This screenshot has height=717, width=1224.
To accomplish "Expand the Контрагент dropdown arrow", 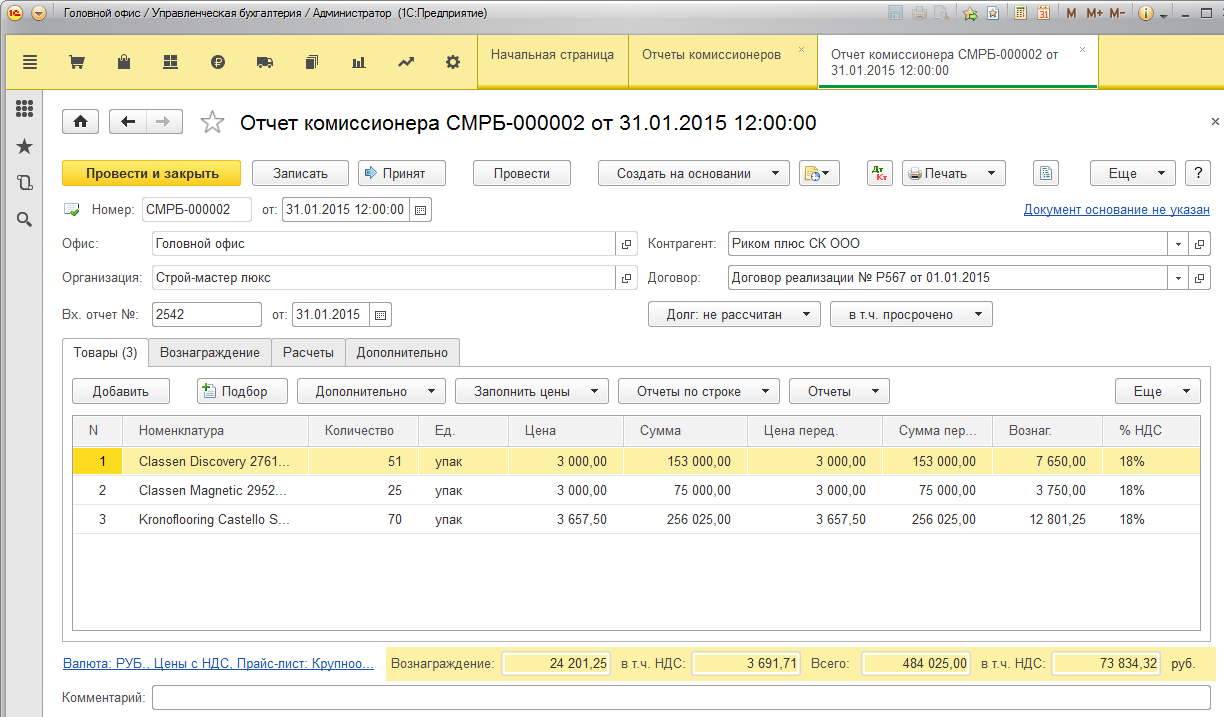I will 1179,244.
